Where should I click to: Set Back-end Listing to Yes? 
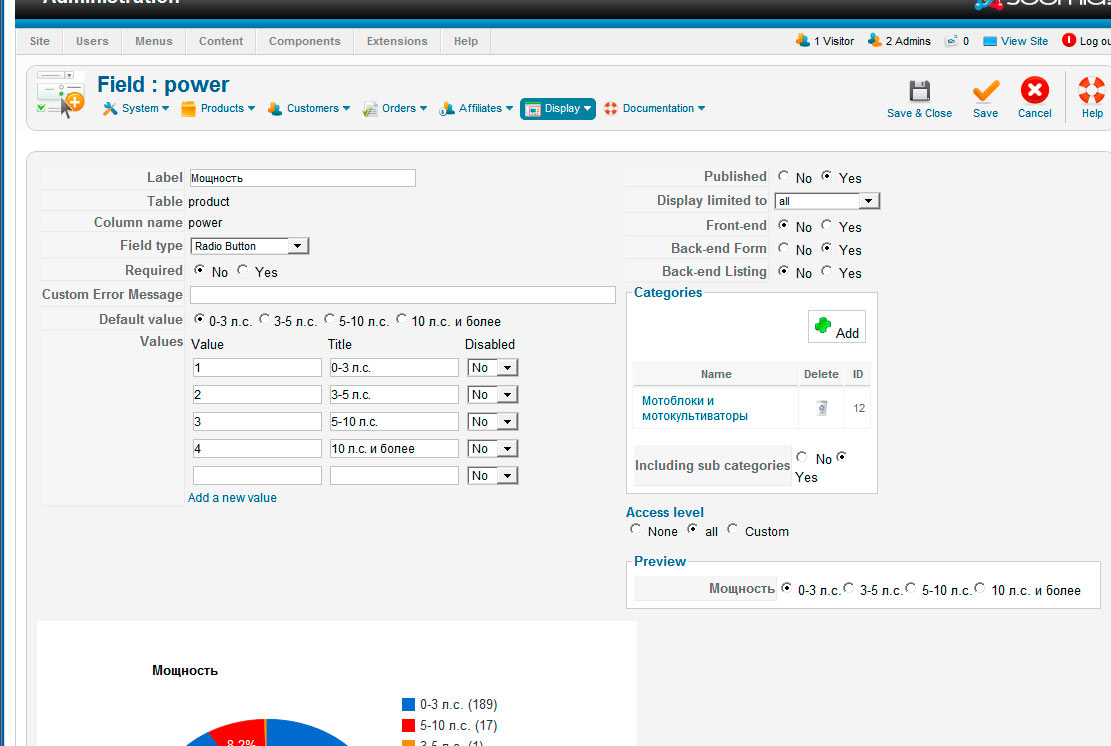coord(827,271)
